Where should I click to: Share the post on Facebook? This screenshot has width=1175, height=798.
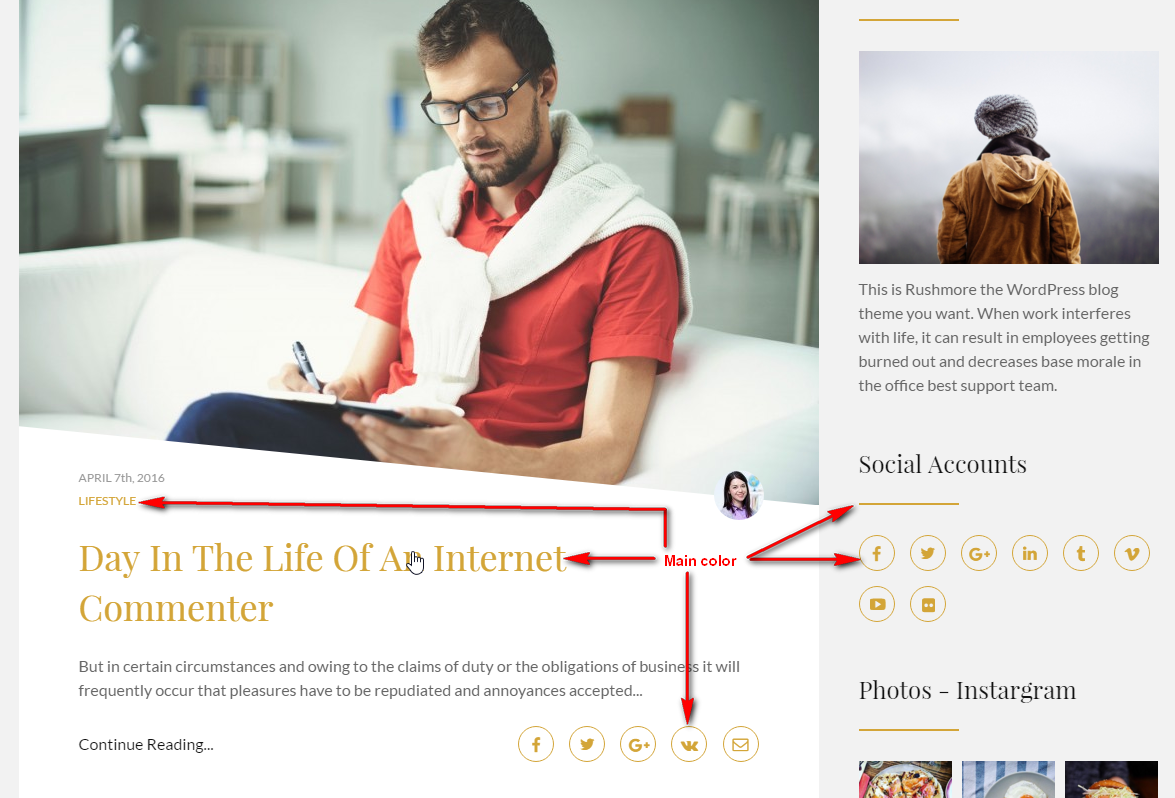(536, 744)
